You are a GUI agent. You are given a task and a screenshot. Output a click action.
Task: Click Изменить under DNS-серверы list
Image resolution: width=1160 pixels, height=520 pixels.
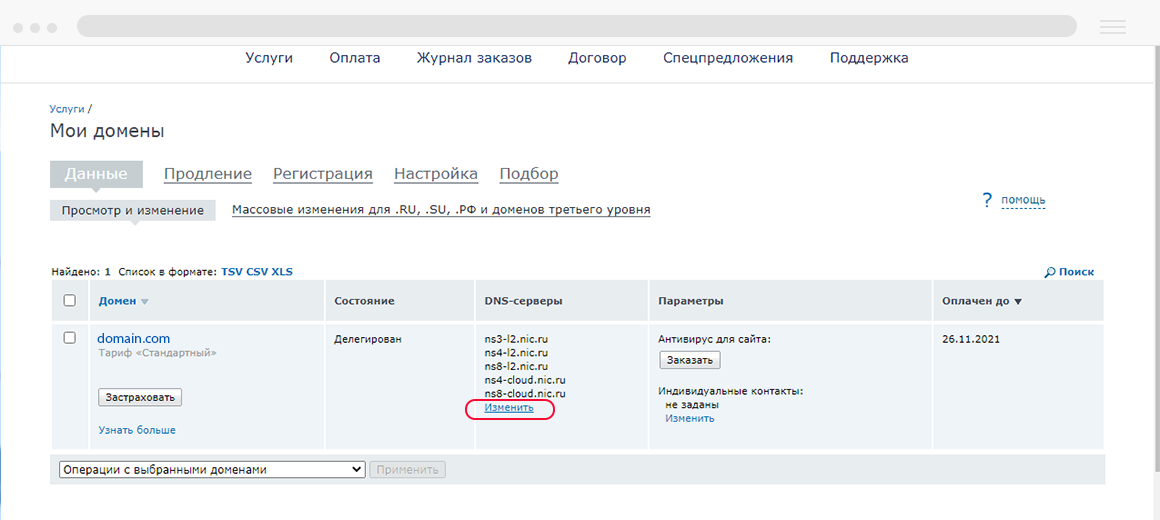(x=509, y=408)
